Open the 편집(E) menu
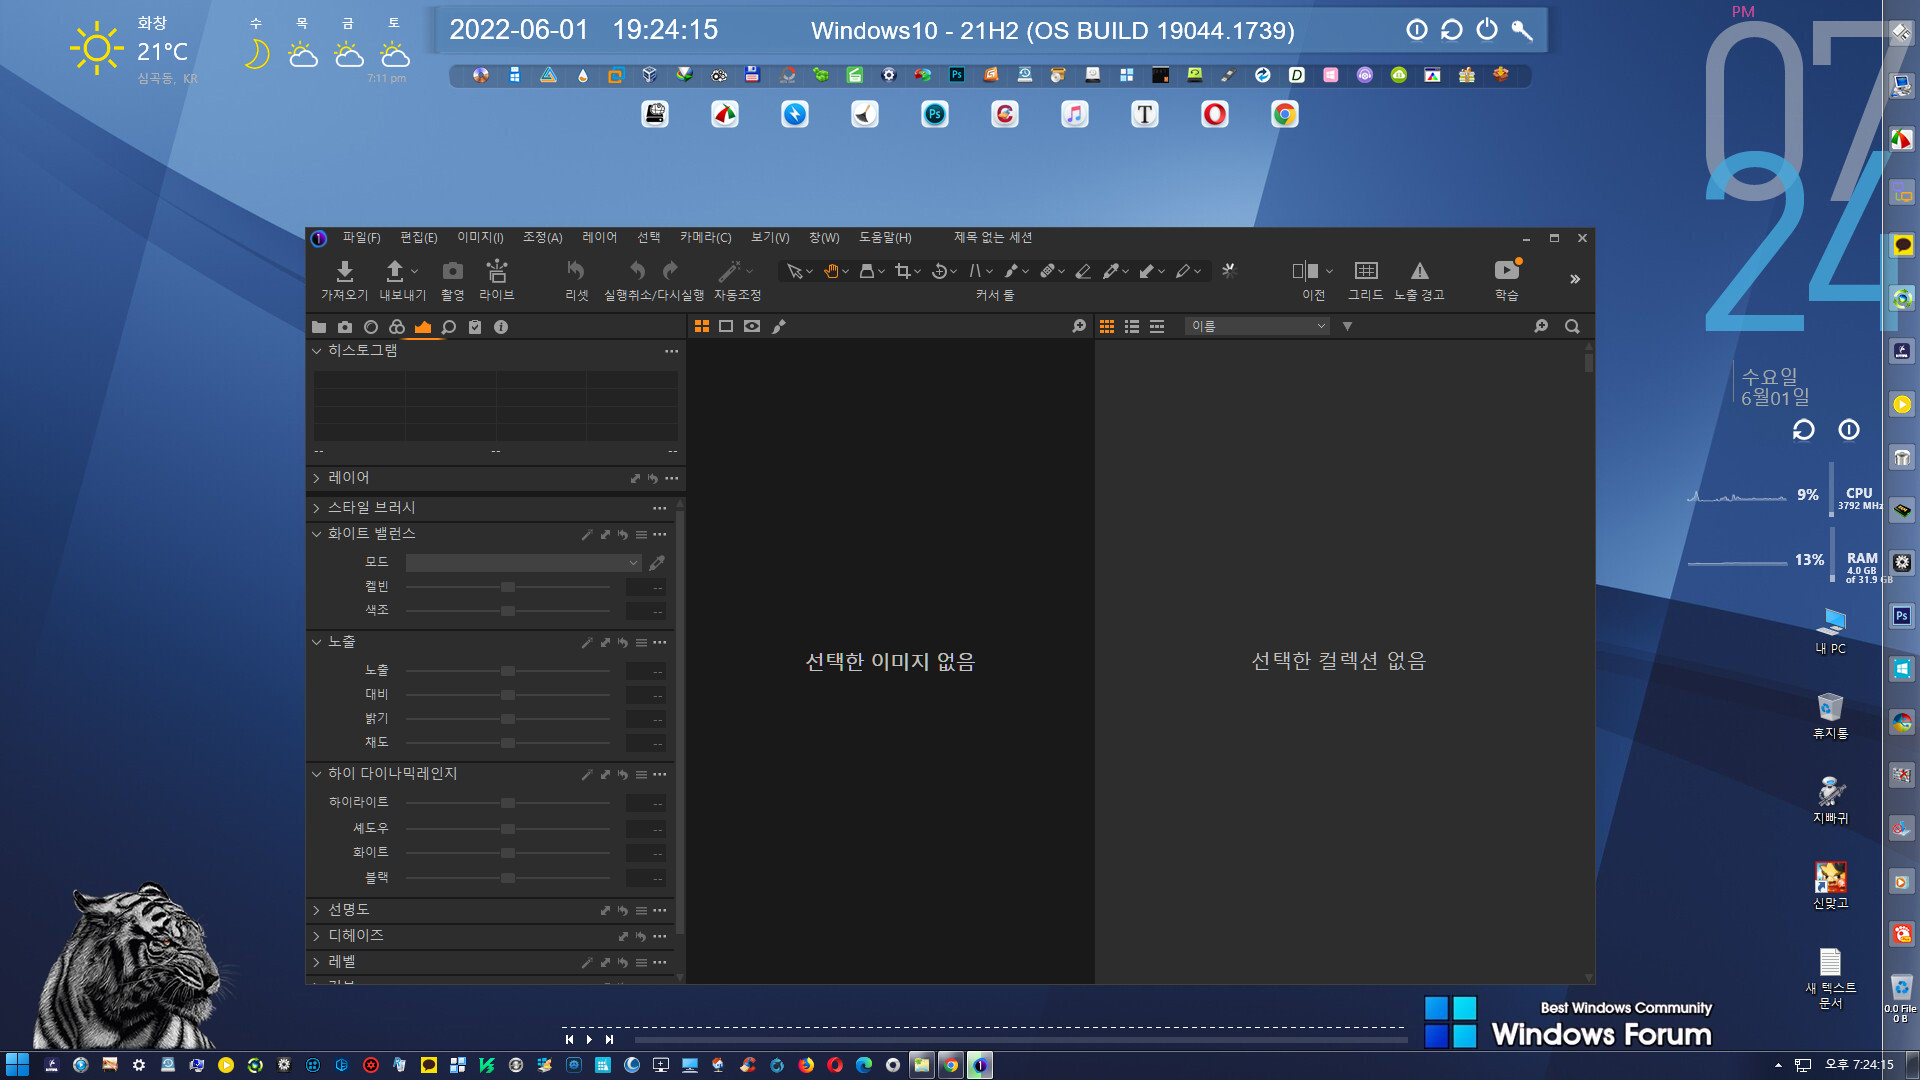Image resolution: width=1920 pixels, height=1080 pixels. [419, 238]
